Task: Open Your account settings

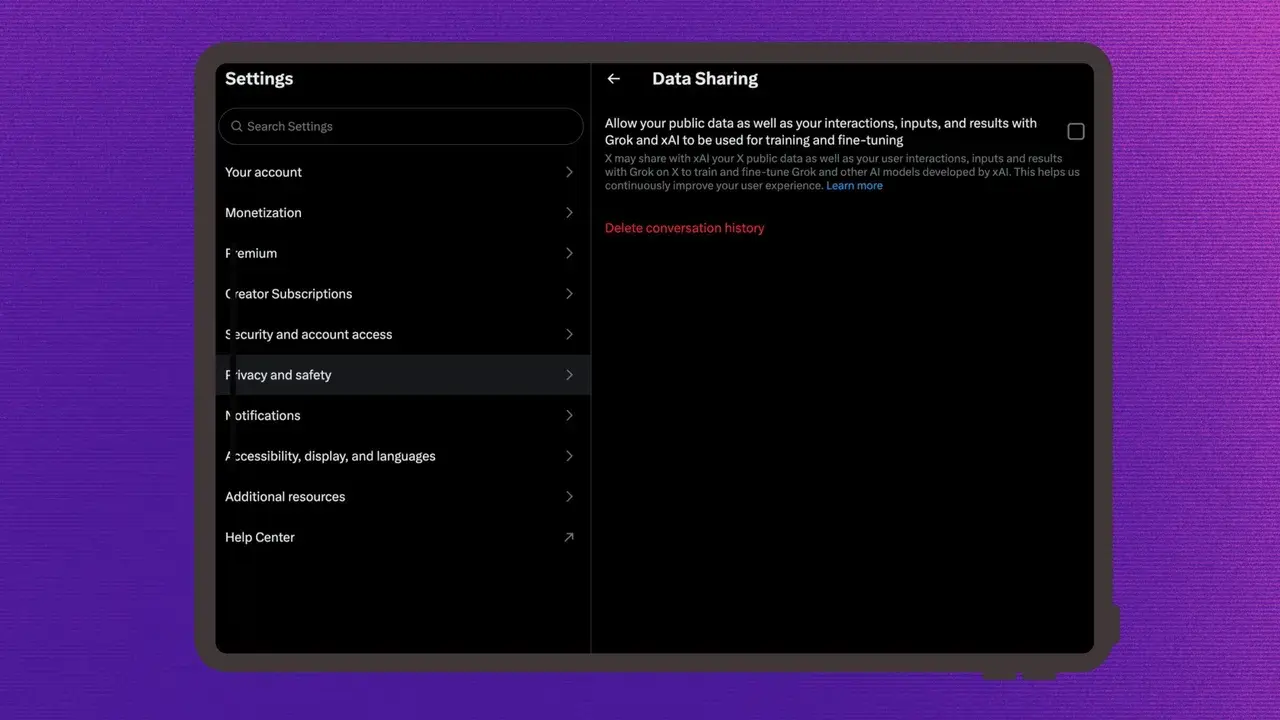Action: click(264, 172)
